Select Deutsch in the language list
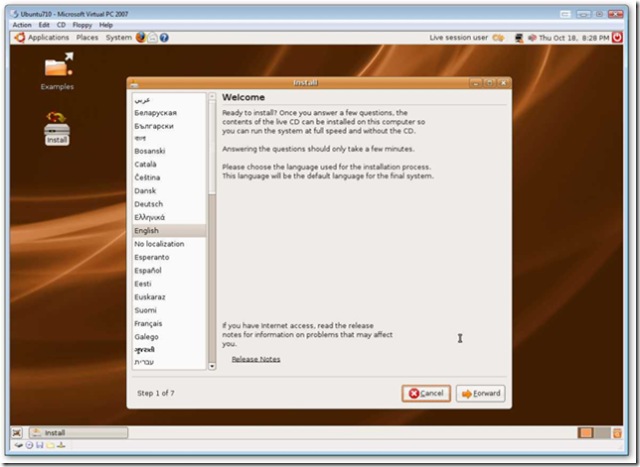640x467 pixels. (148, 204)
